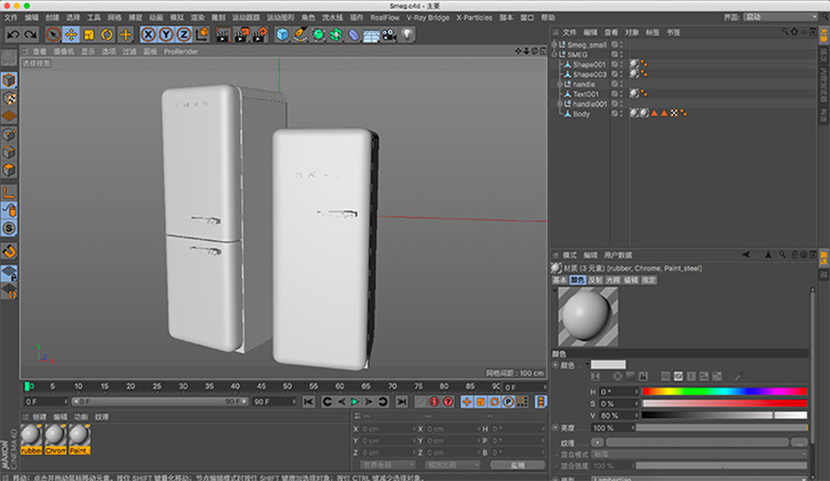This screenshot has height=481, width=830.
Task: Toggle visibility dots for handle001
Action: pos(621,104)
